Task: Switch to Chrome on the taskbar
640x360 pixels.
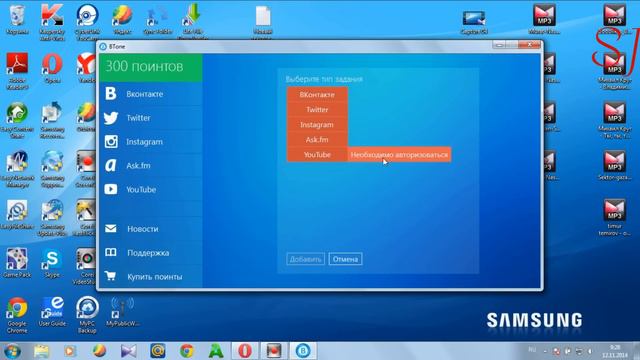Action: click(x=187, y=351)
